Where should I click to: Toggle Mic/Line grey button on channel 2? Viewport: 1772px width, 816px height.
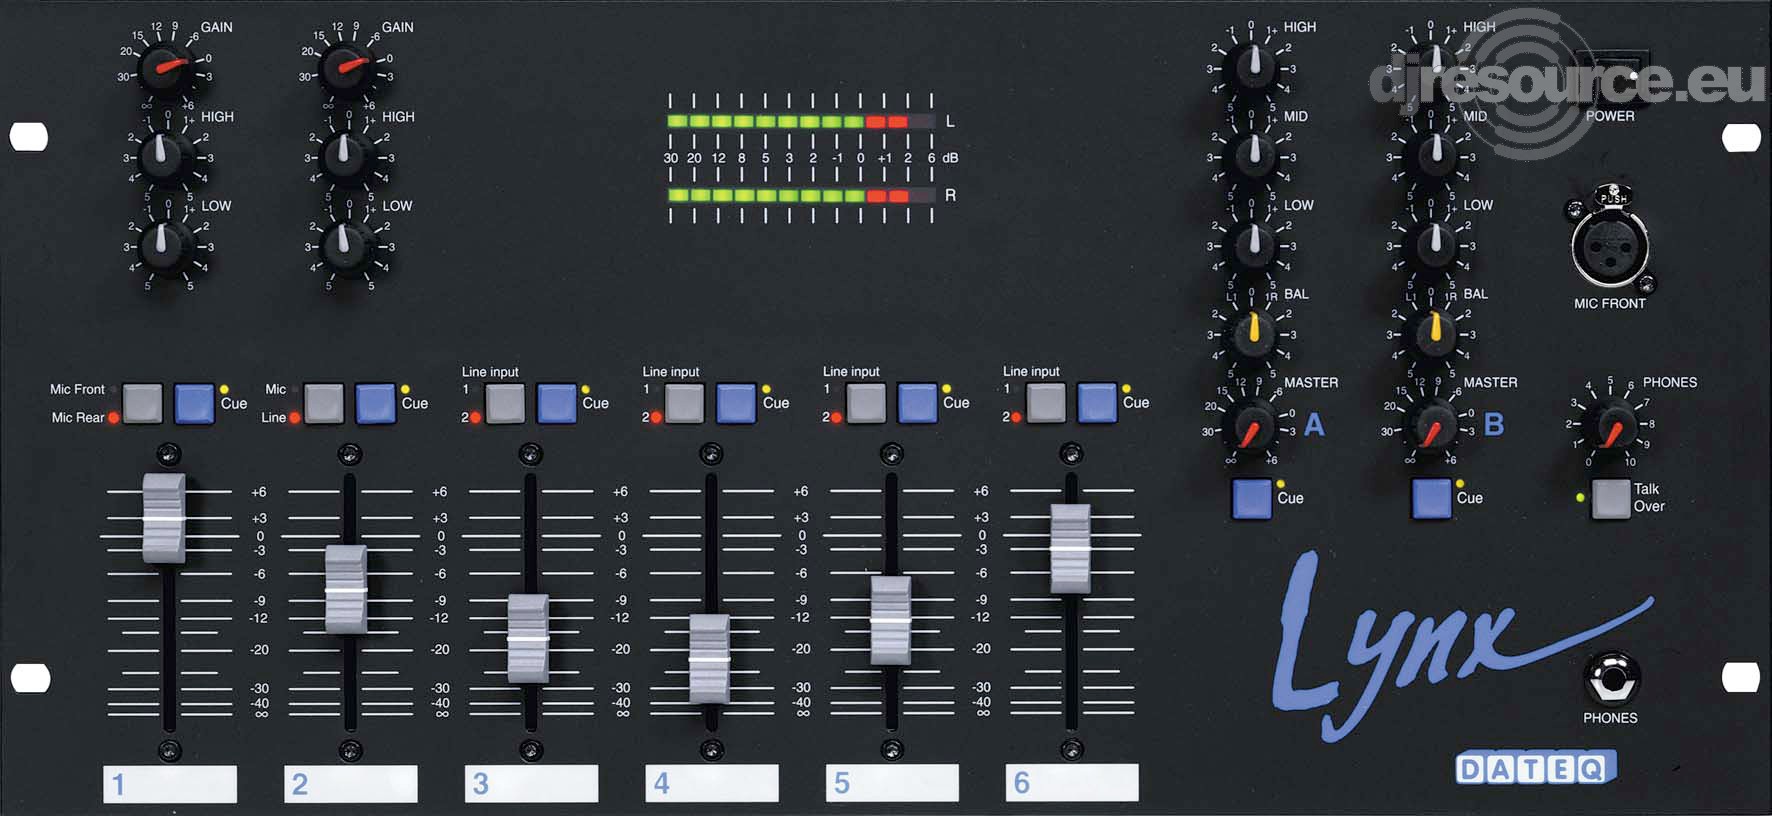coord(323,403)
